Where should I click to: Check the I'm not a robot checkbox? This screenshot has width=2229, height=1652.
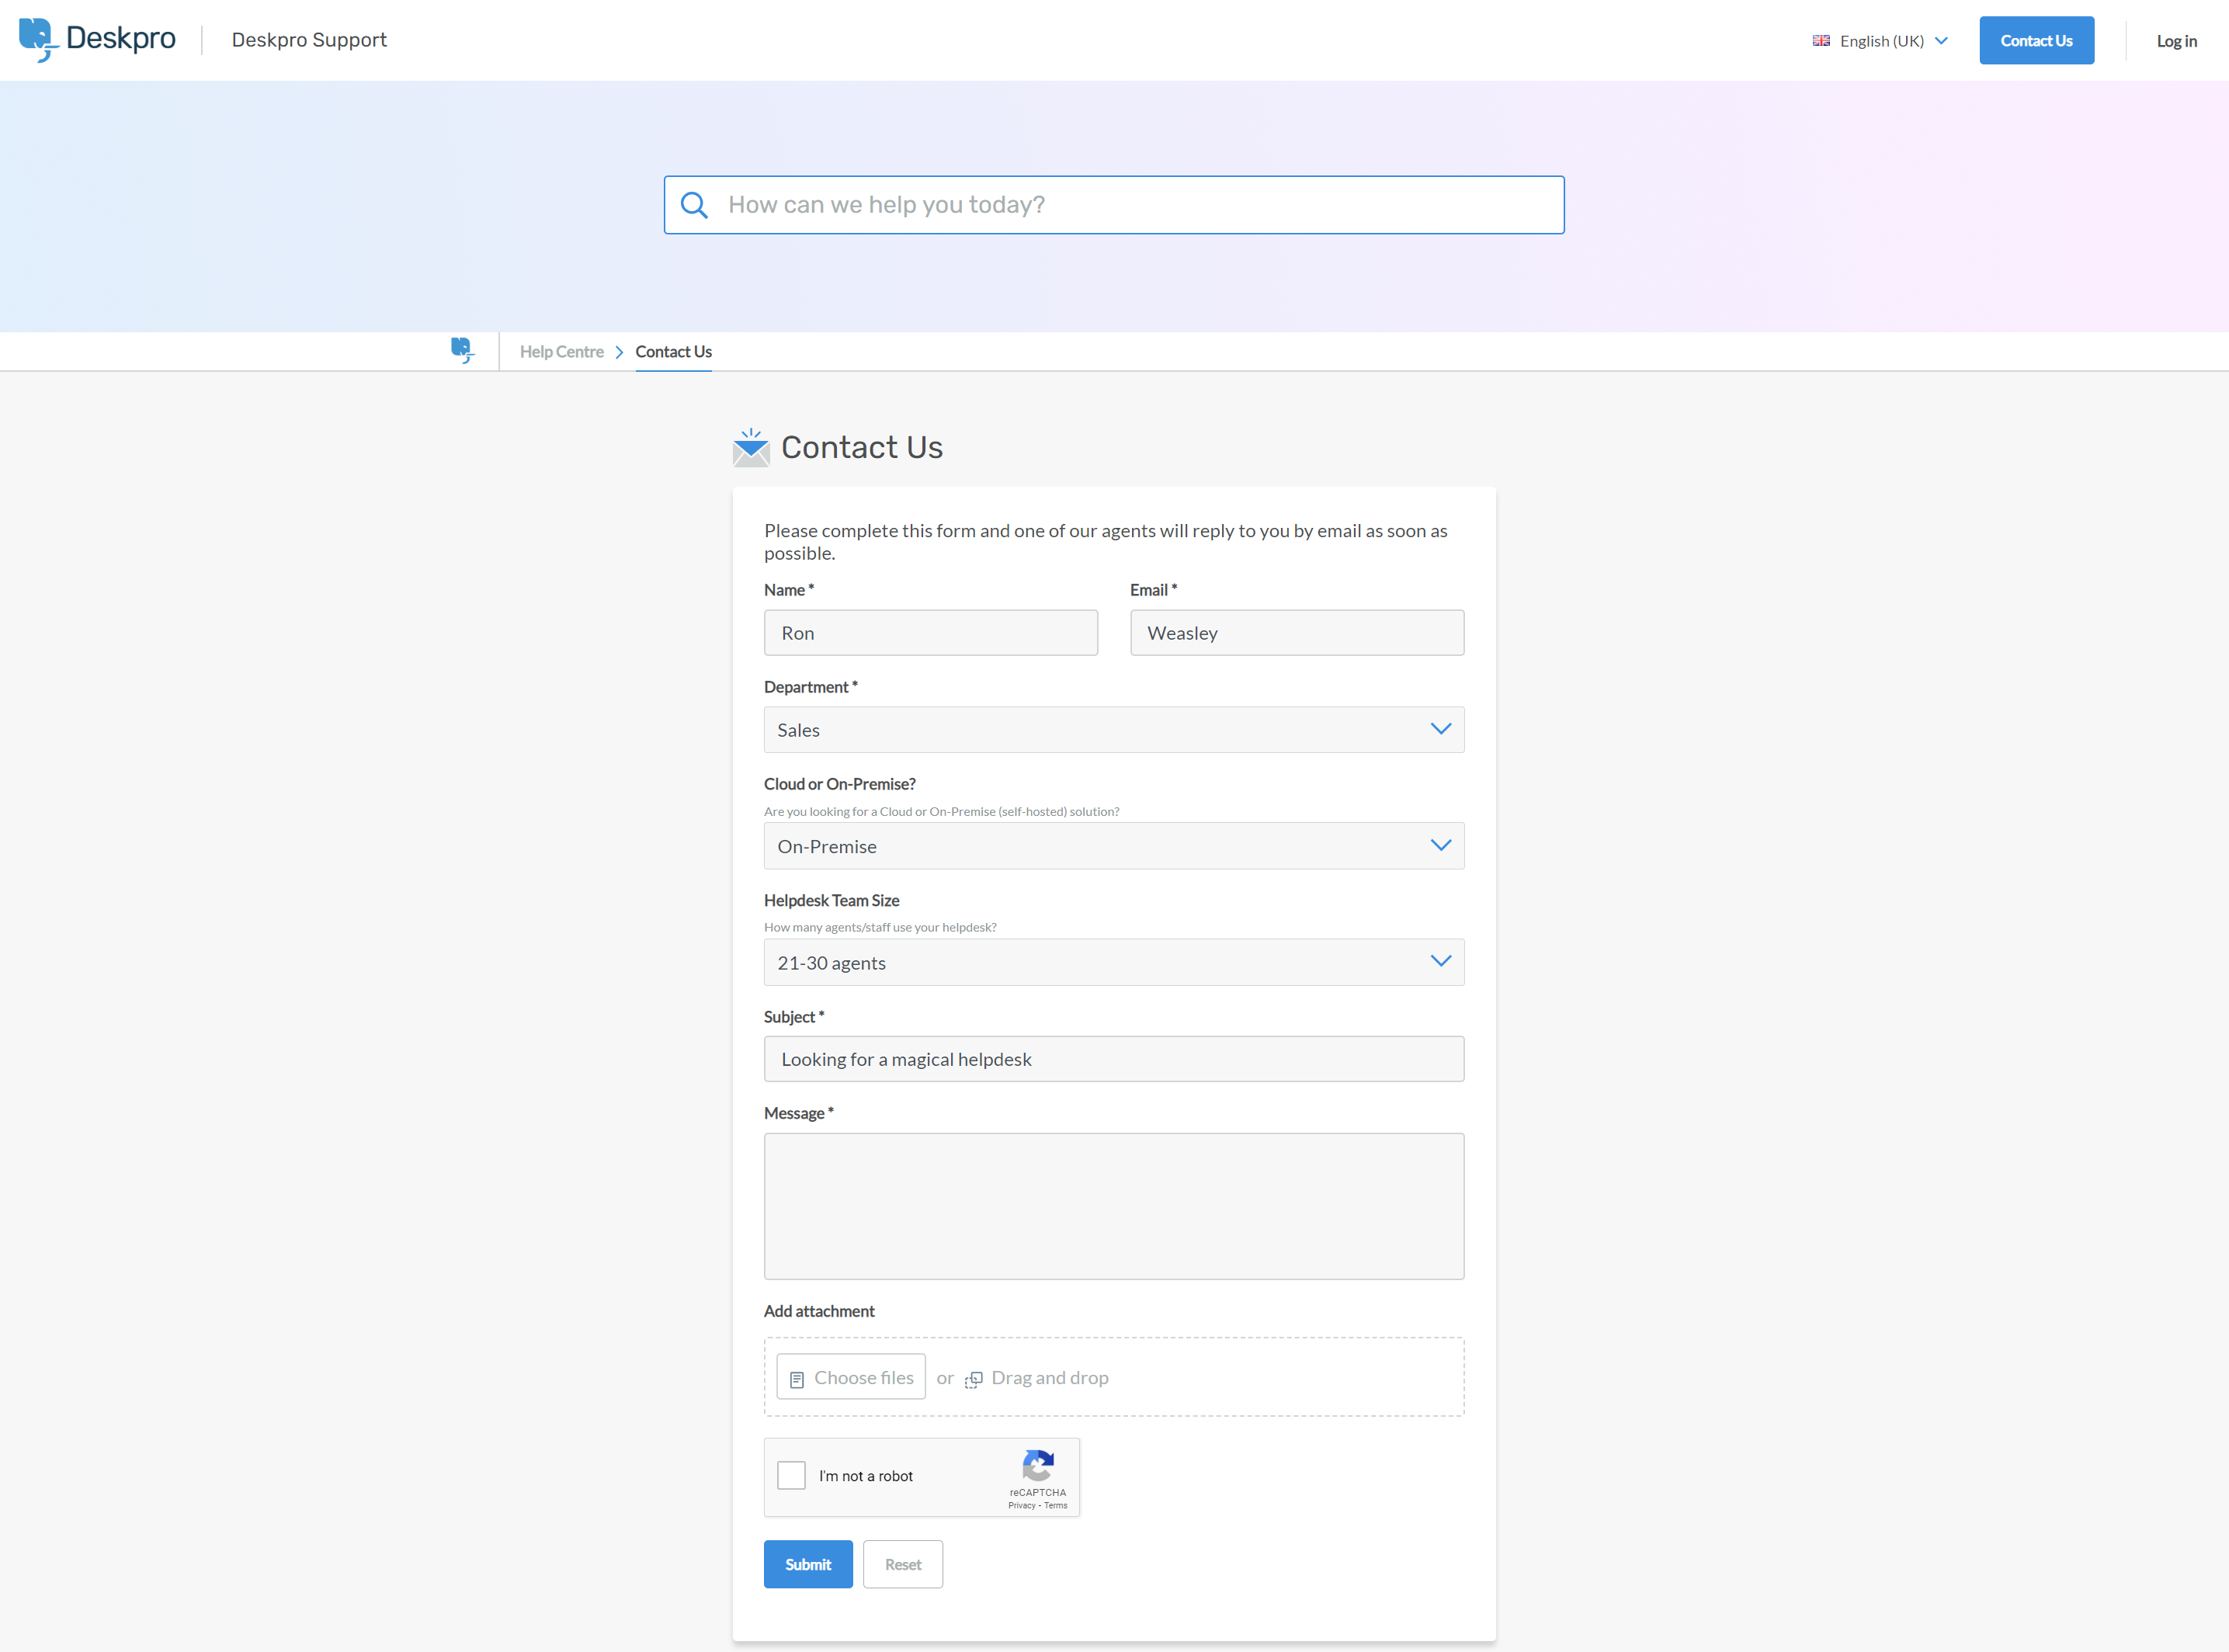(791, 1475)
